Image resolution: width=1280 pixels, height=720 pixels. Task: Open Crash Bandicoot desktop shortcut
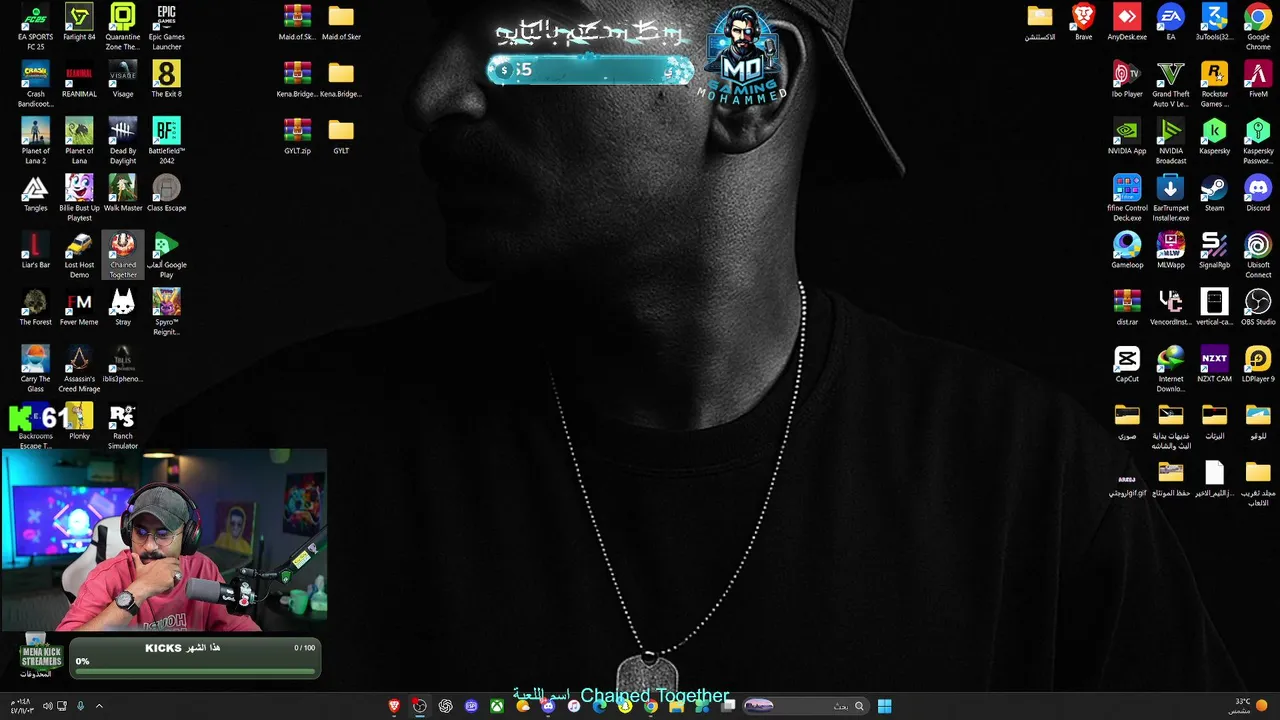36,84
